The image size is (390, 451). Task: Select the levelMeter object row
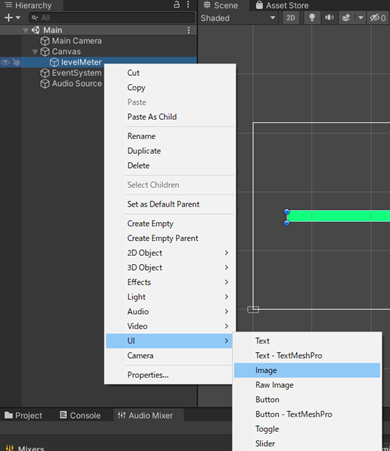tap(98, 62)
